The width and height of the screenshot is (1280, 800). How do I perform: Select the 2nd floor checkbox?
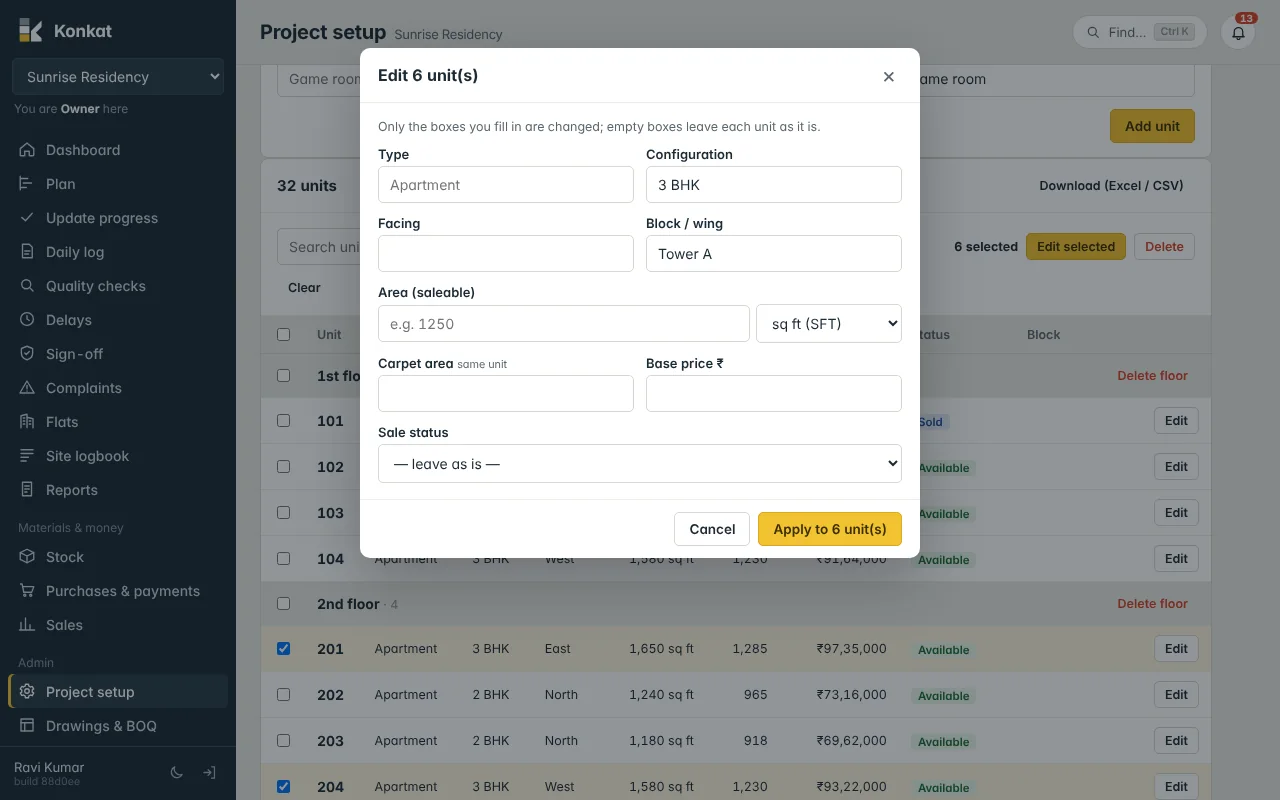pos(283,604)
